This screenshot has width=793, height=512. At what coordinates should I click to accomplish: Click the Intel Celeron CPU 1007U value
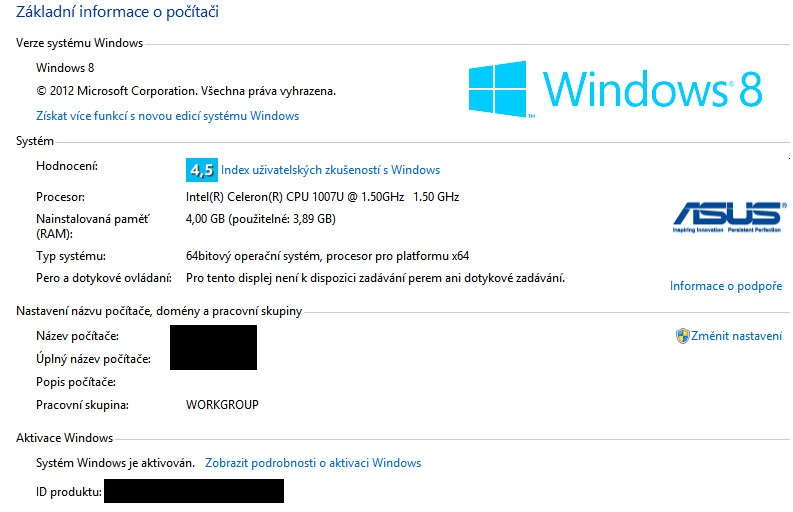click(x=322, y=197)
